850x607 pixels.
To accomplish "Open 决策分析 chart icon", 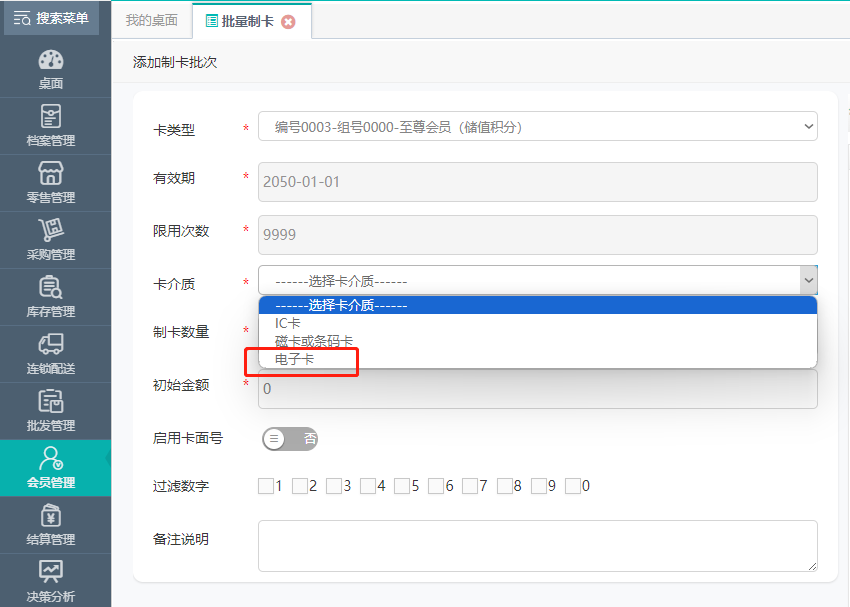I will click(x=51, y=571).
